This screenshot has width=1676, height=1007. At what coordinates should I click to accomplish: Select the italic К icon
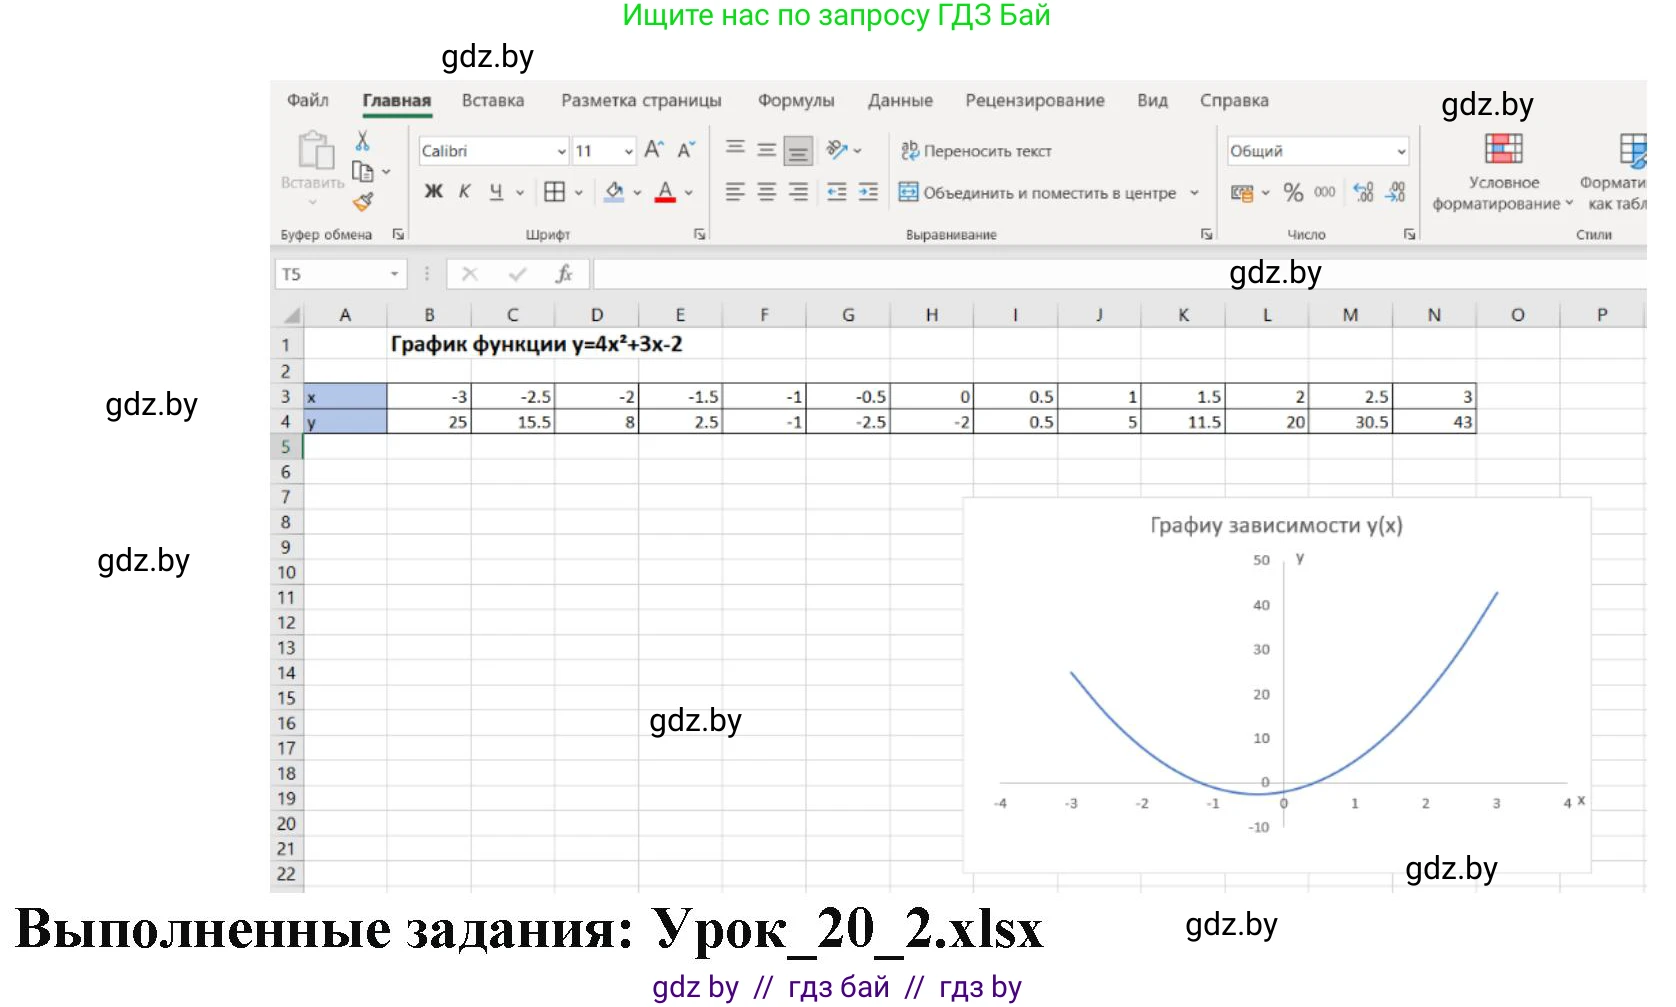463,191
